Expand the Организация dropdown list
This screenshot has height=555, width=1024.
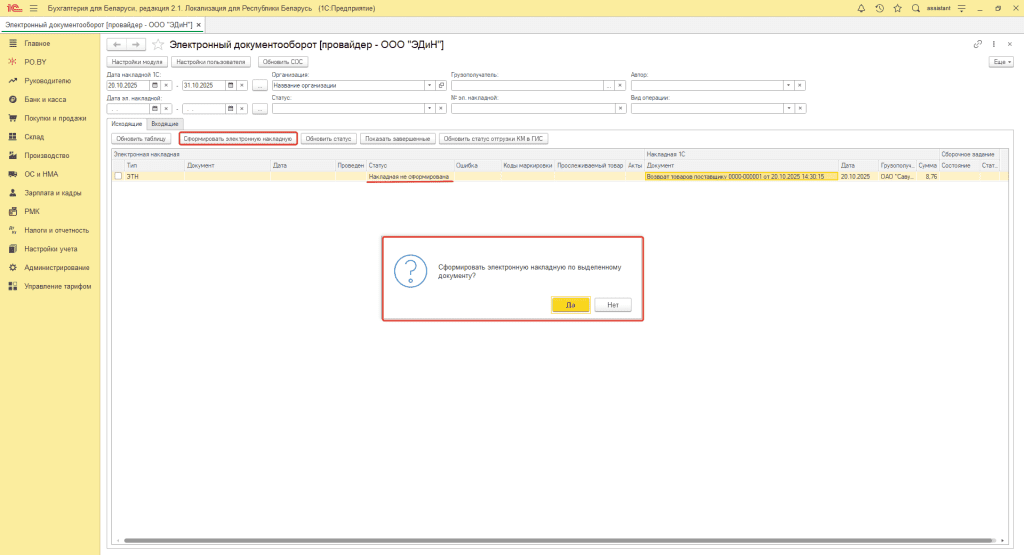[x=429, y=85]
